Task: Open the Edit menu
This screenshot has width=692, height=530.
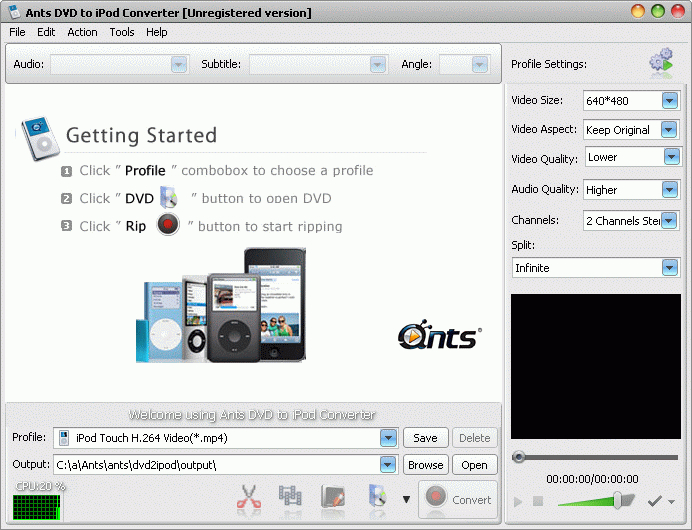Action: coord(46,32)
